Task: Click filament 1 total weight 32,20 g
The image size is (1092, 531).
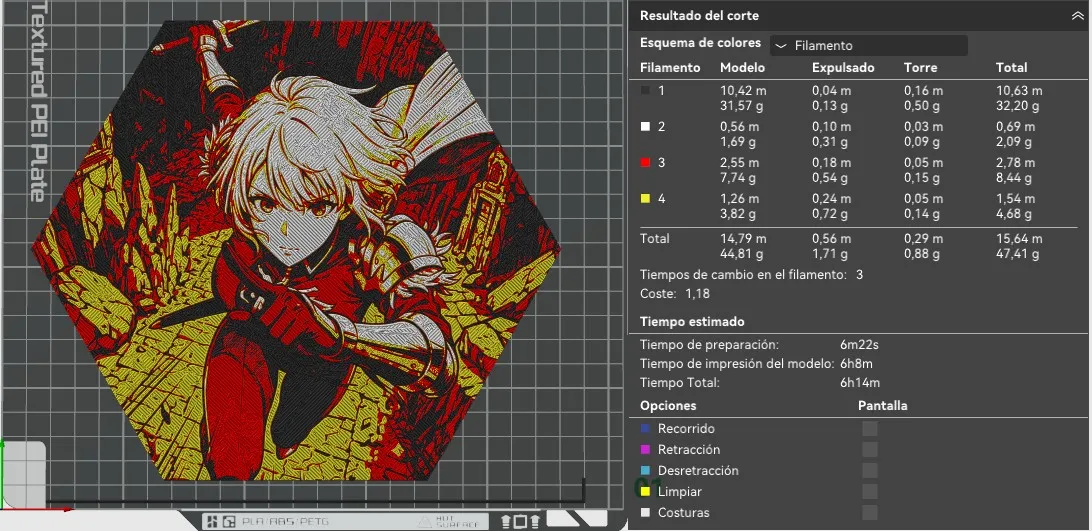Action: (1017, 106)
